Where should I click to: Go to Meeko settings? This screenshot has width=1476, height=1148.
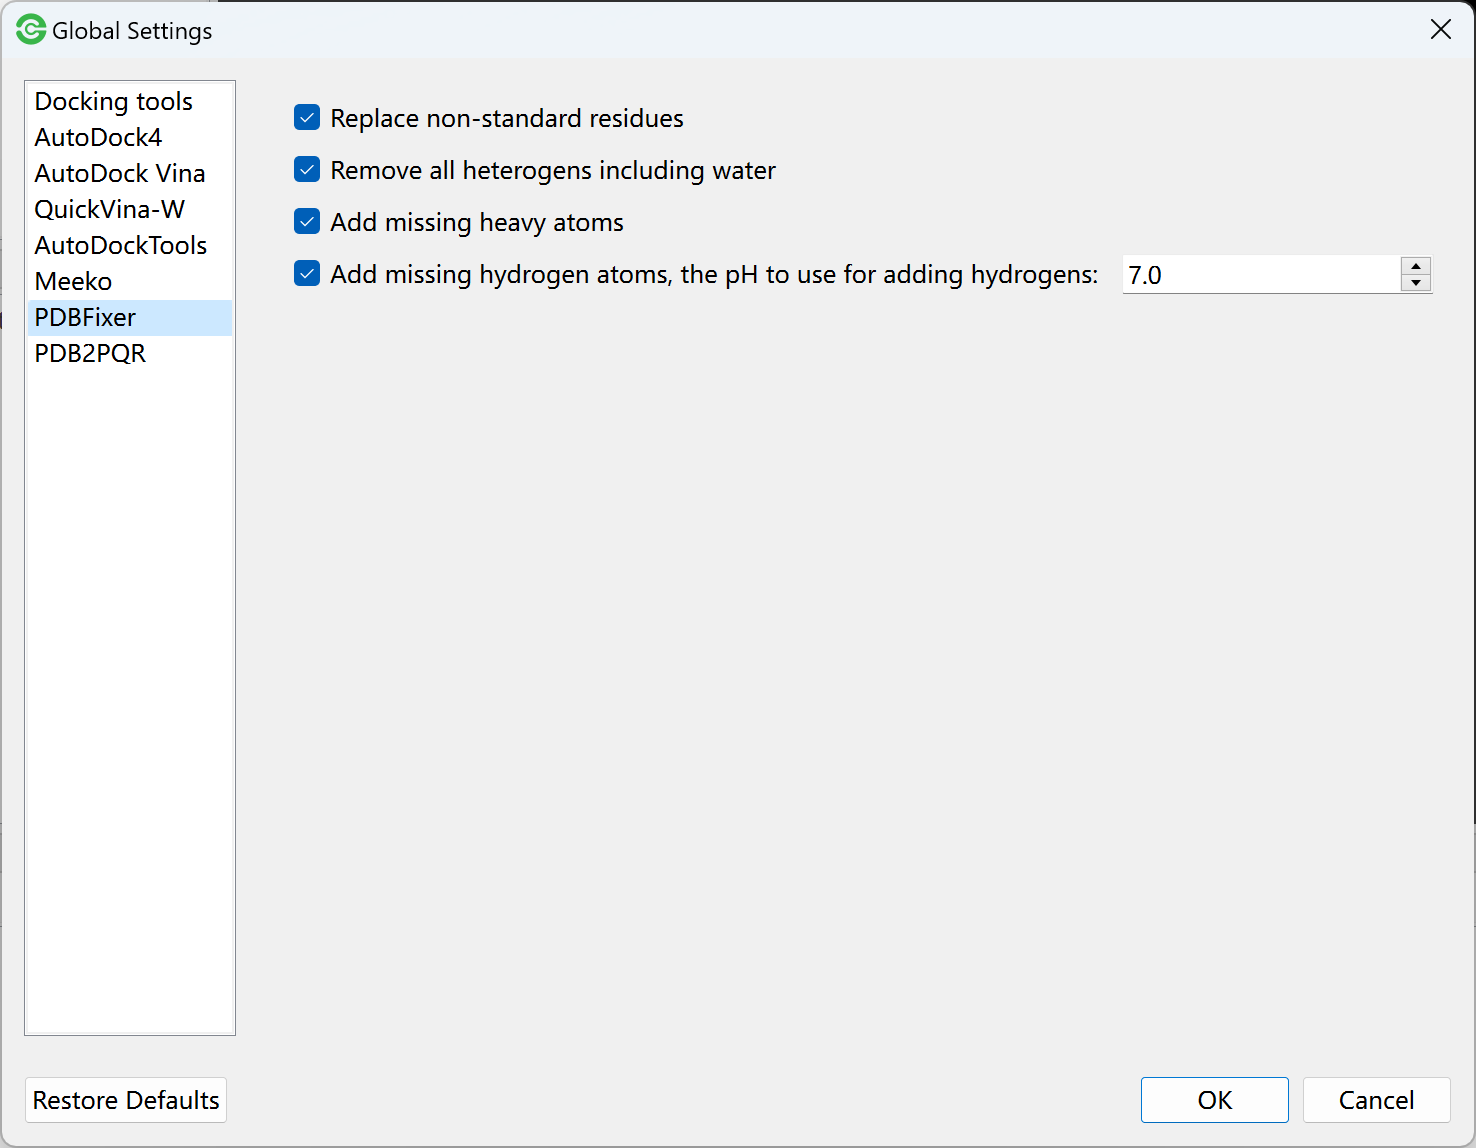click(x=130, y=281)
